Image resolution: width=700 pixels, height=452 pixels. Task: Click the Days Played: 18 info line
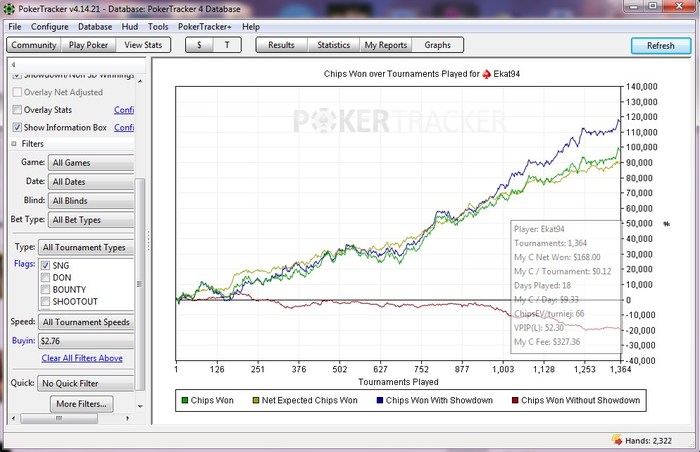point(542,285)
